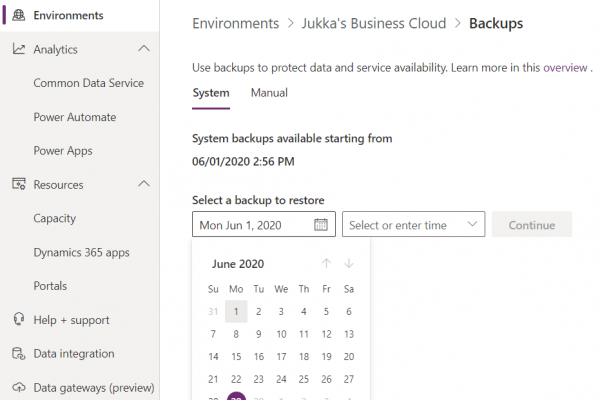Select May 31 in the calendar
The width and height of the screenshot is (600, 400).
(x=213, y=312)
